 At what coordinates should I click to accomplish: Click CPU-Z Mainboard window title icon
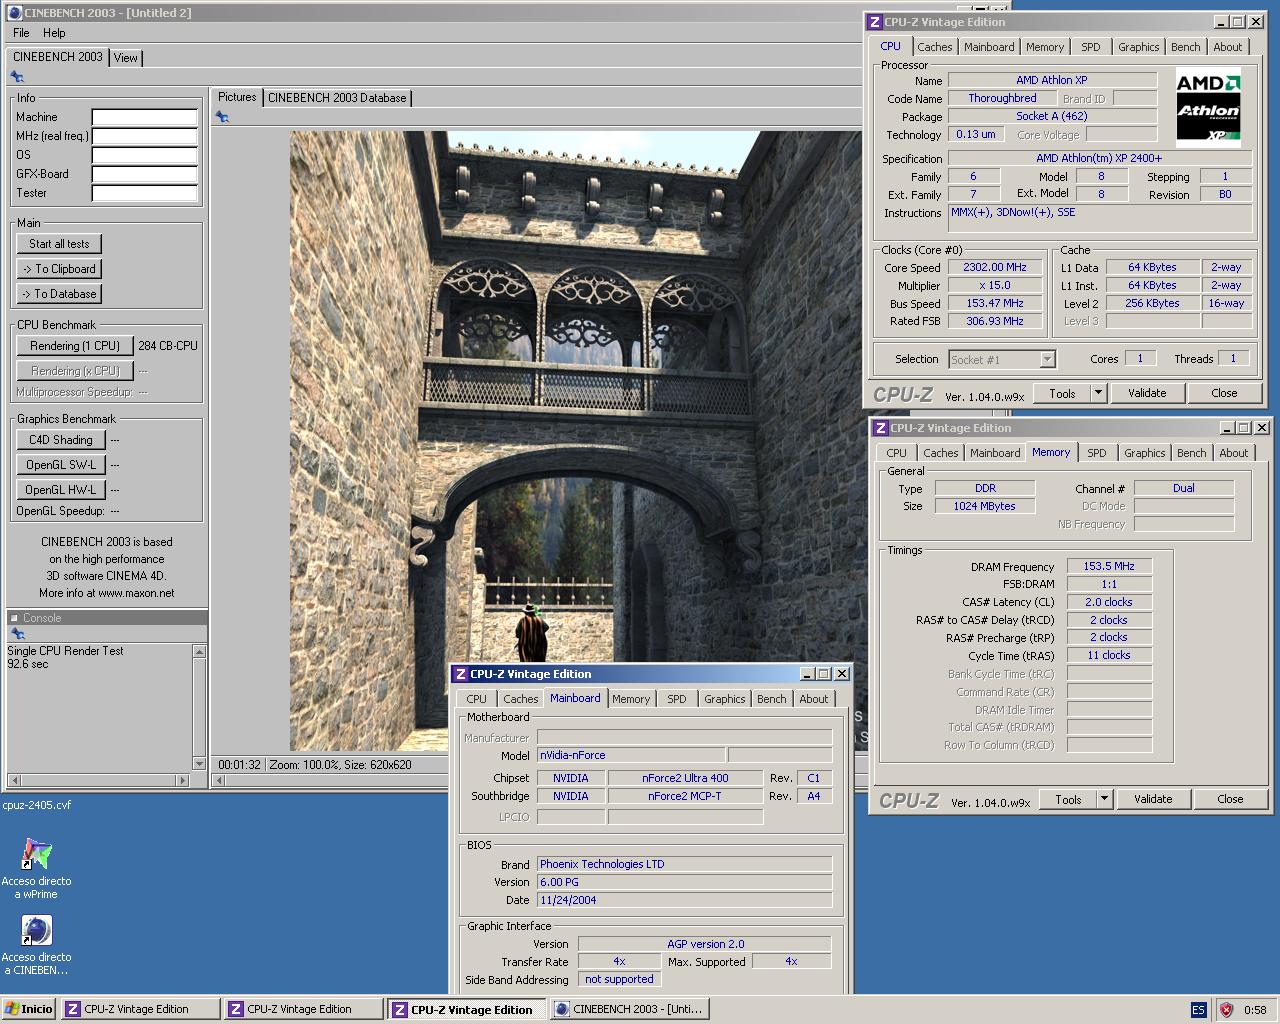pyautogui.click(x=460, y=674)
